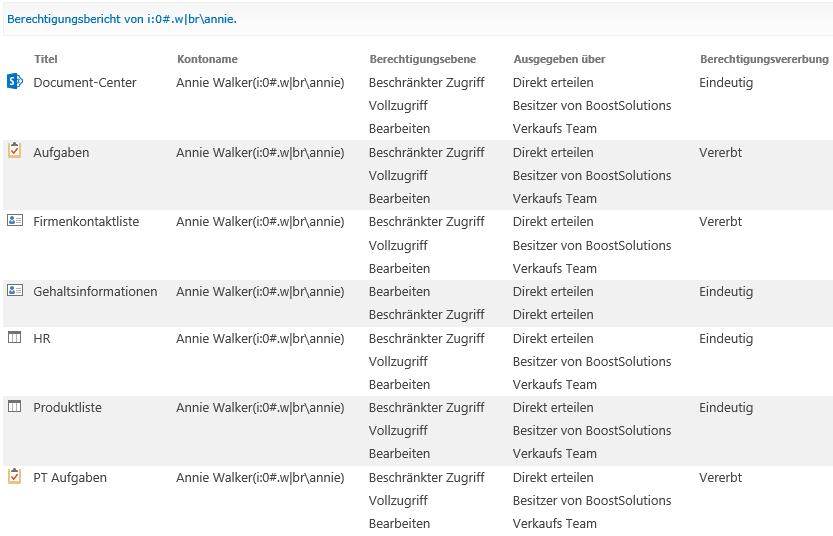
Task: Click Annie Walker account in PT Aufgaben row
Action: coord(260,478)
